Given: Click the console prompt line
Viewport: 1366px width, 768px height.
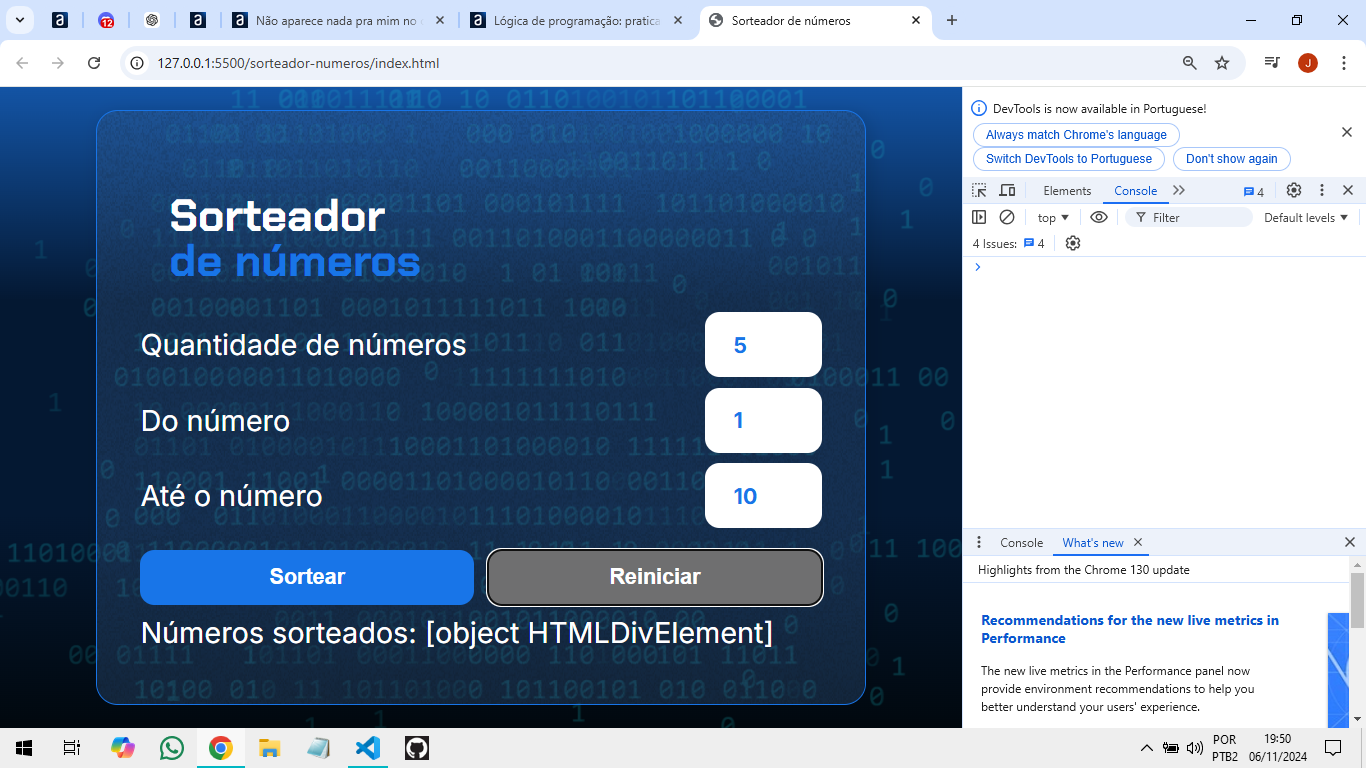Looking at the screenshot, I should coord(1164,267).
